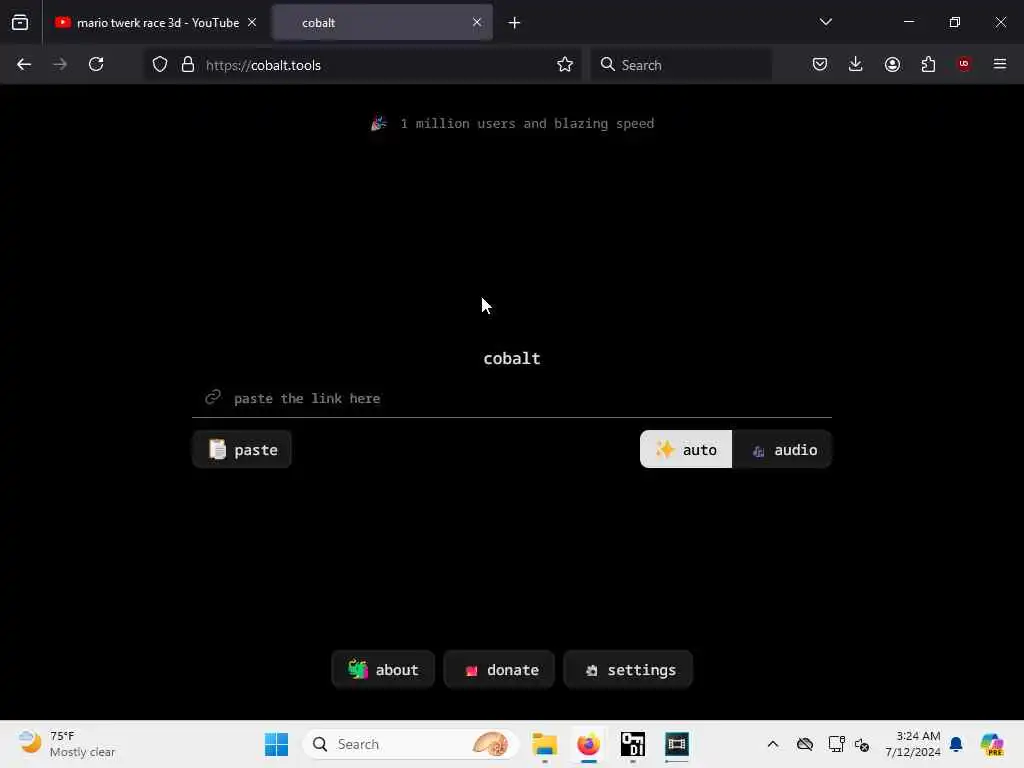The width and height of the screenshot is (1024, 768).
Task: Expand the list all tabs dropdown
Action: tap(825, 22)
